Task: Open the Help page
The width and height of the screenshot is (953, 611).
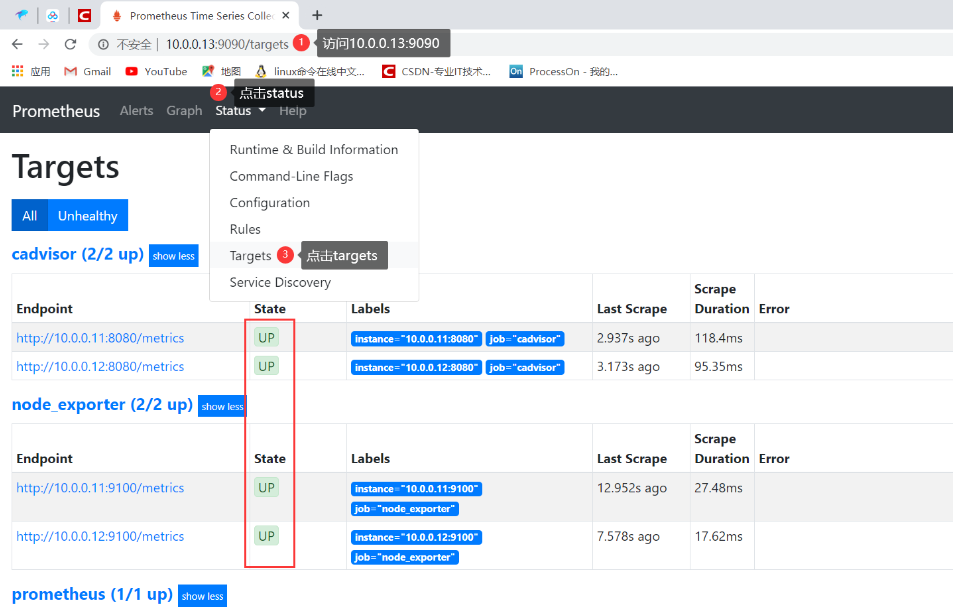Action: tap(292, 111)
